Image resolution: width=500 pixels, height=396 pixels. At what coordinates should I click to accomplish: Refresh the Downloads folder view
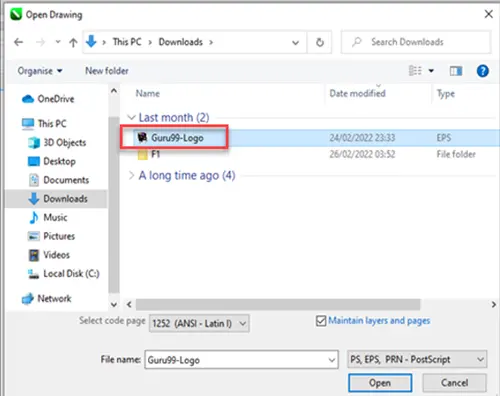320,42
